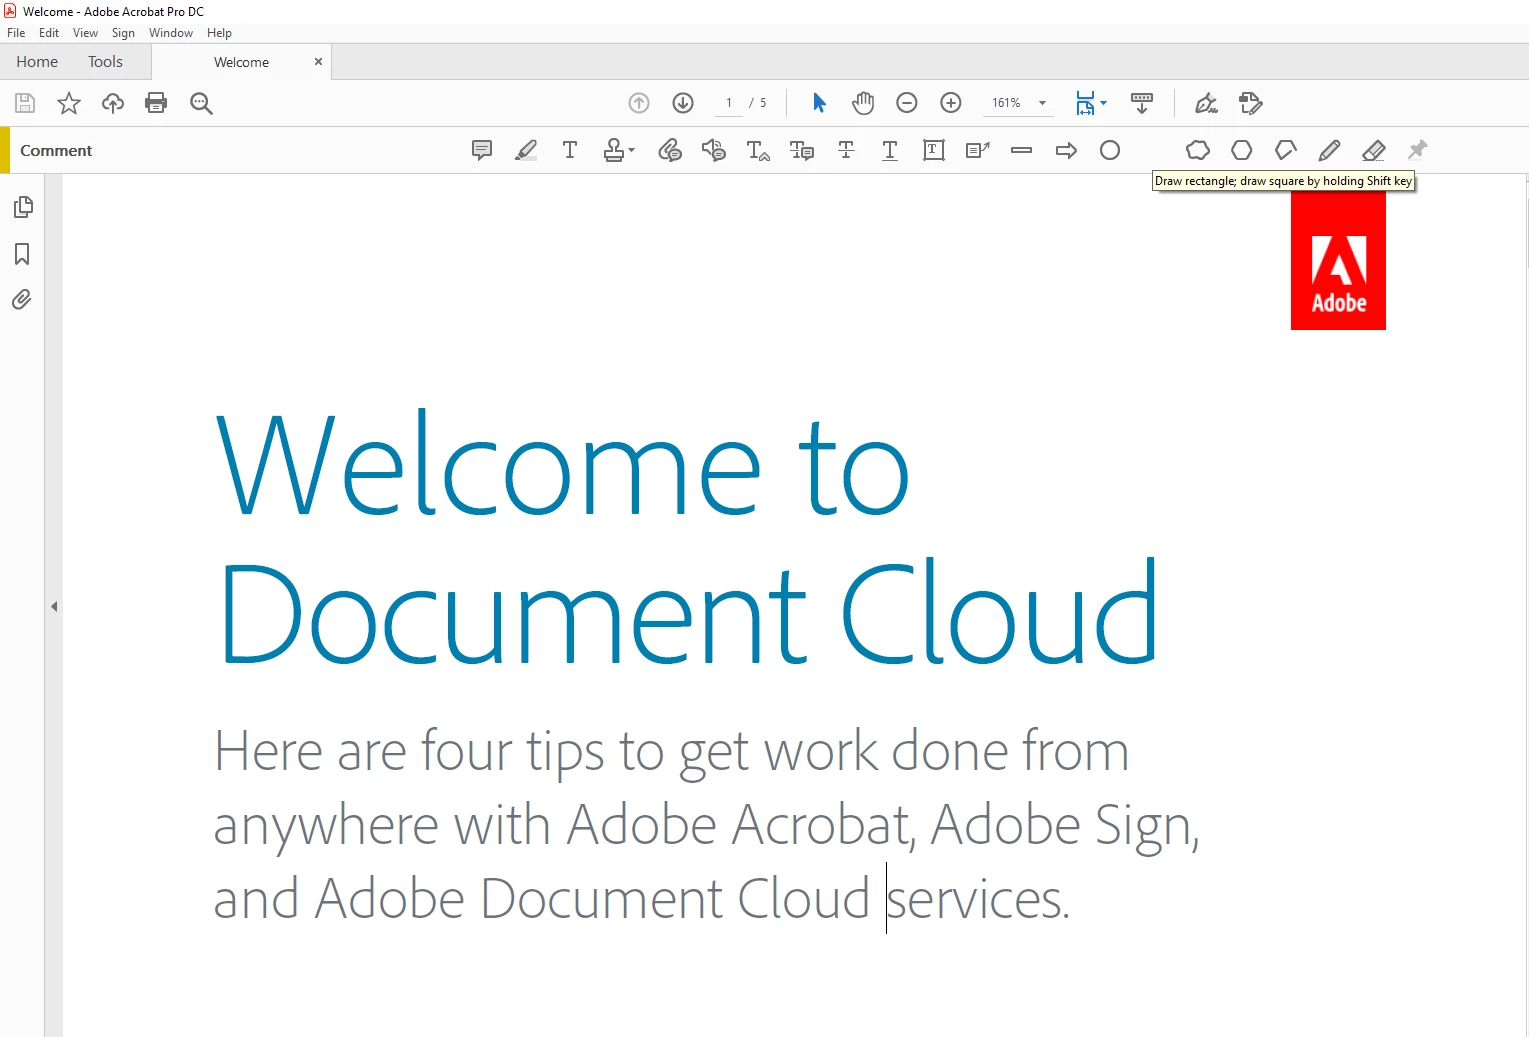Select the Replace text note tool
Image resolution: width=1529 pixels, height=1037 pixels.
coord(802,150)
